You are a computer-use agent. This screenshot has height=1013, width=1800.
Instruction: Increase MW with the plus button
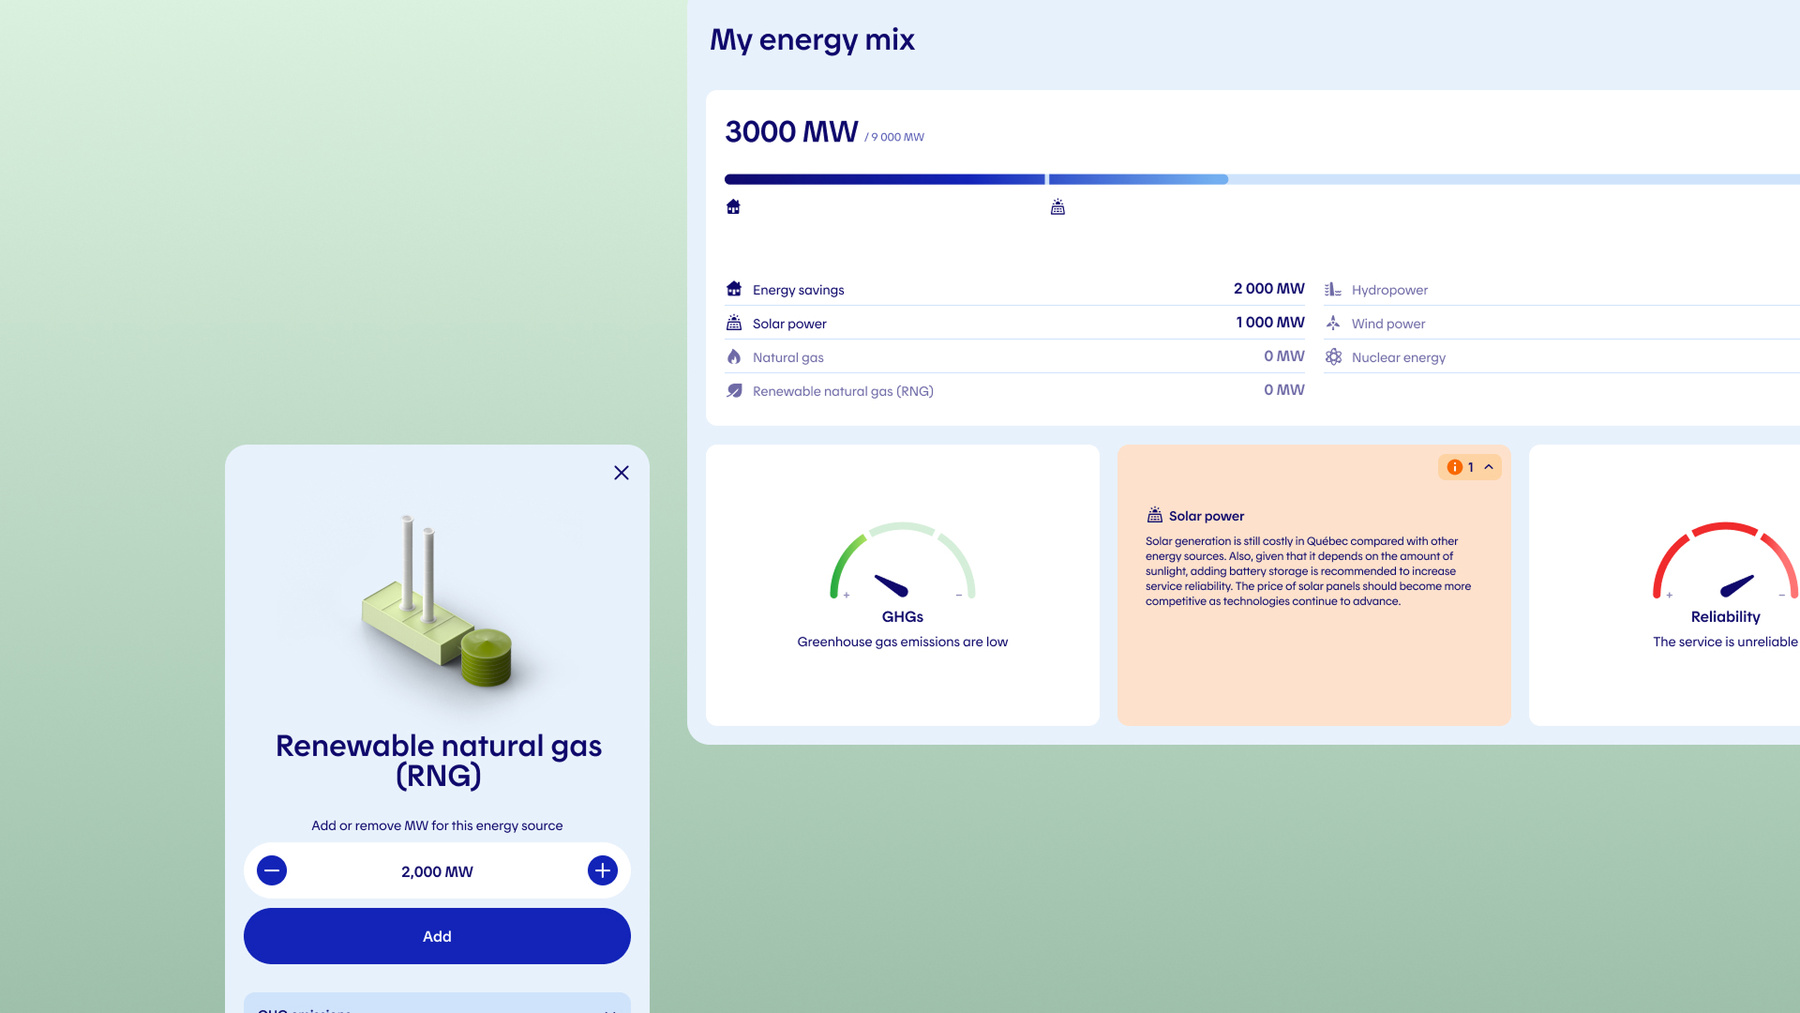click(602, 871)
